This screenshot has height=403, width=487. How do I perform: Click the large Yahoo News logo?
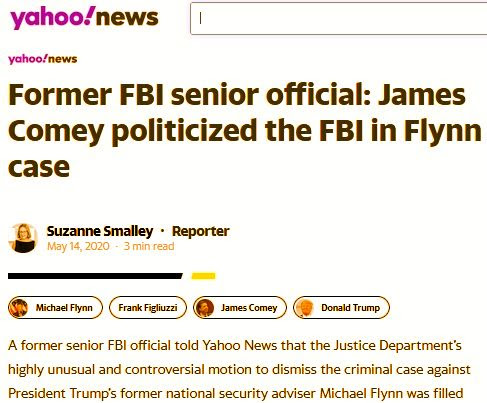pos(84,17)
